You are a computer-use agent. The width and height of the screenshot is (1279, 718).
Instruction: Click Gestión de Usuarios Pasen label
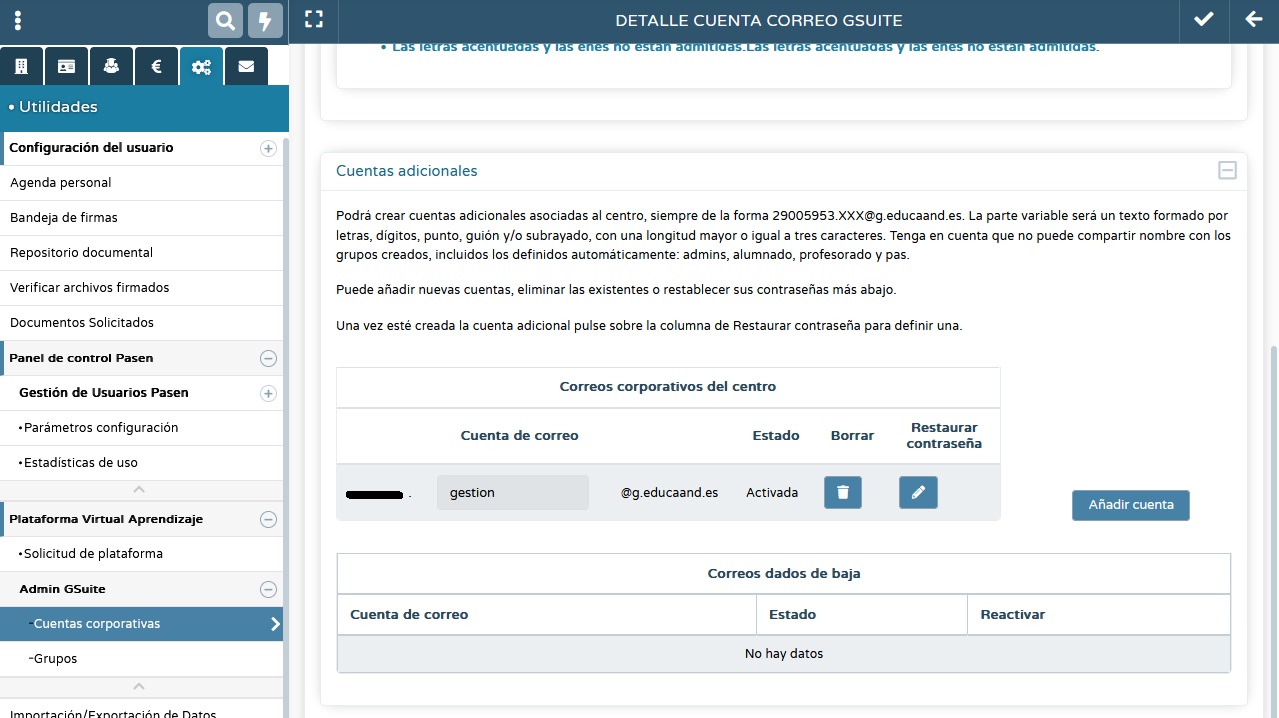pos(104,393)
